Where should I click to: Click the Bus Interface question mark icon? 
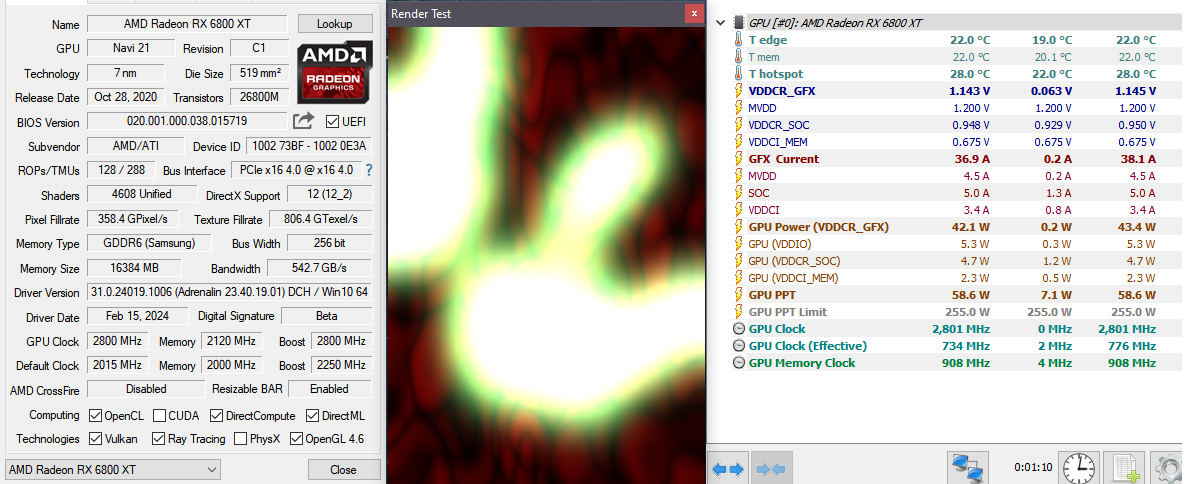[370, 170]
